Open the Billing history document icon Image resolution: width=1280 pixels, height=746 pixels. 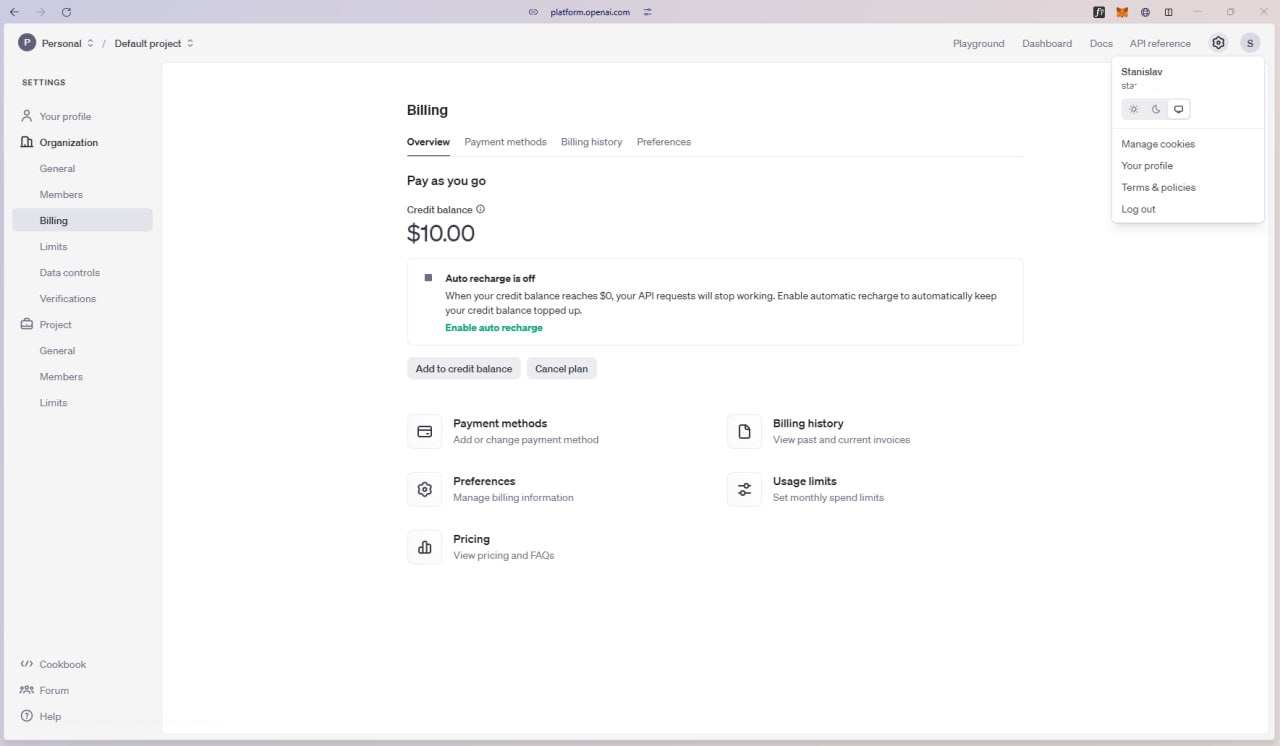tap(744, 432)
